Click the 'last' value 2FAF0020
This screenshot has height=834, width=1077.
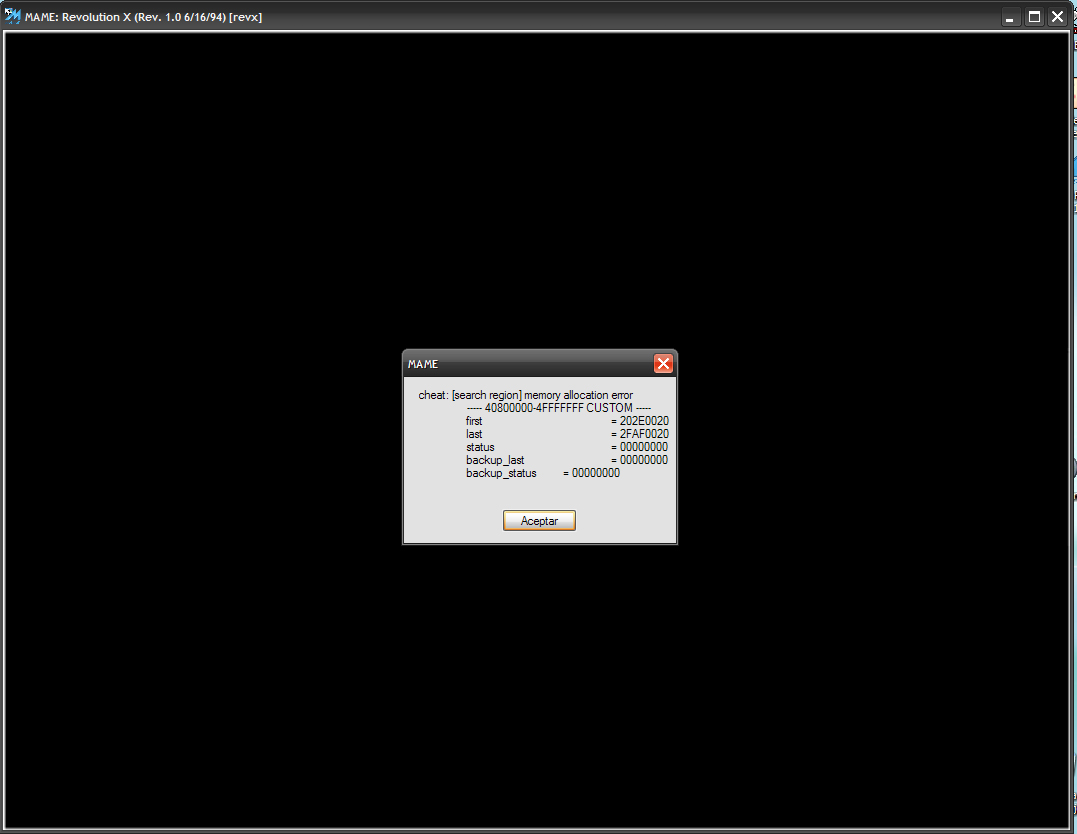644,434
